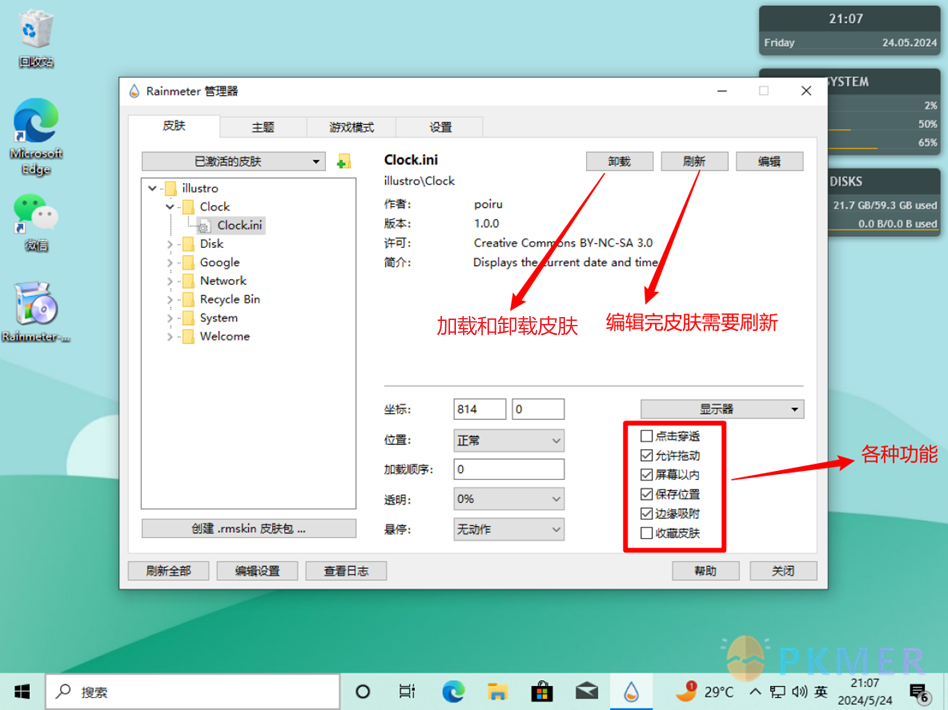Open the 显示器 dropdown
Image resolution: width=948 pixels, height=710 pixels.
pos(722,409)
